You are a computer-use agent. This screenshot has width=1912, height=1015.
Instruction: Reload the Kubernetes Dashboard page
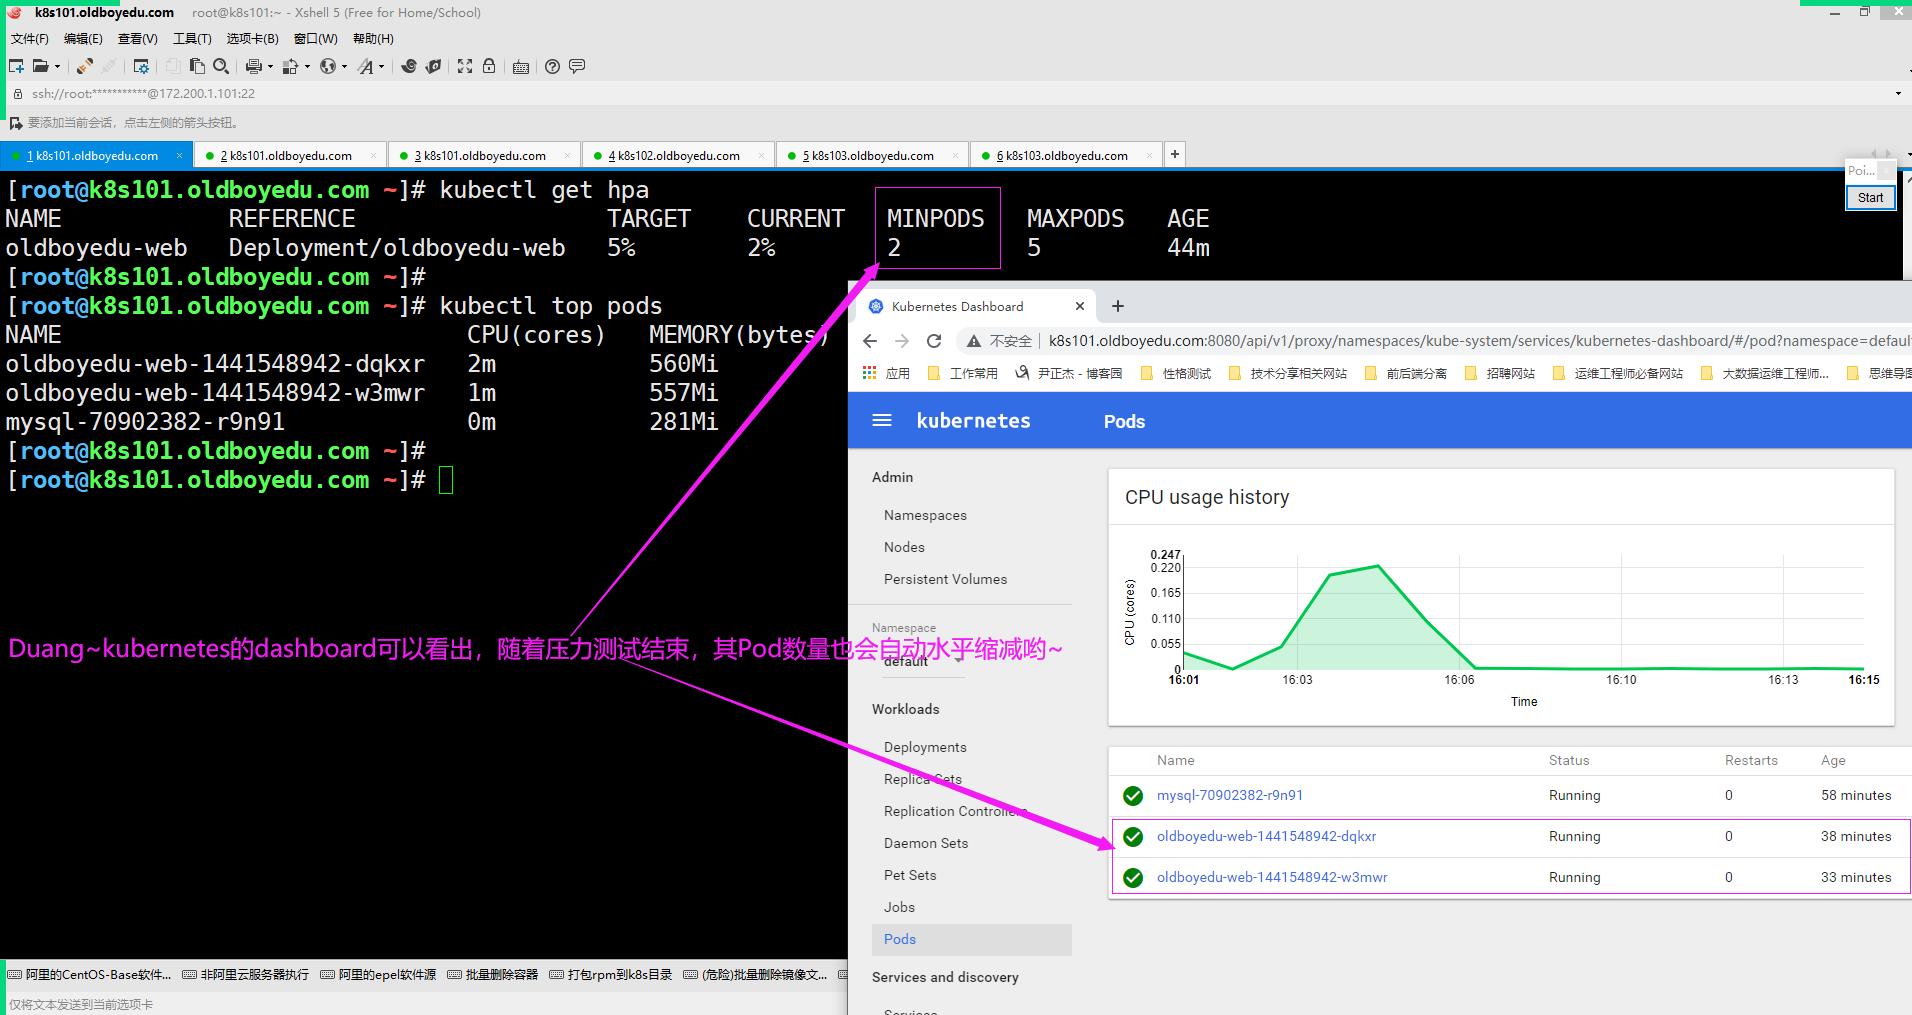tap(934, 341)
